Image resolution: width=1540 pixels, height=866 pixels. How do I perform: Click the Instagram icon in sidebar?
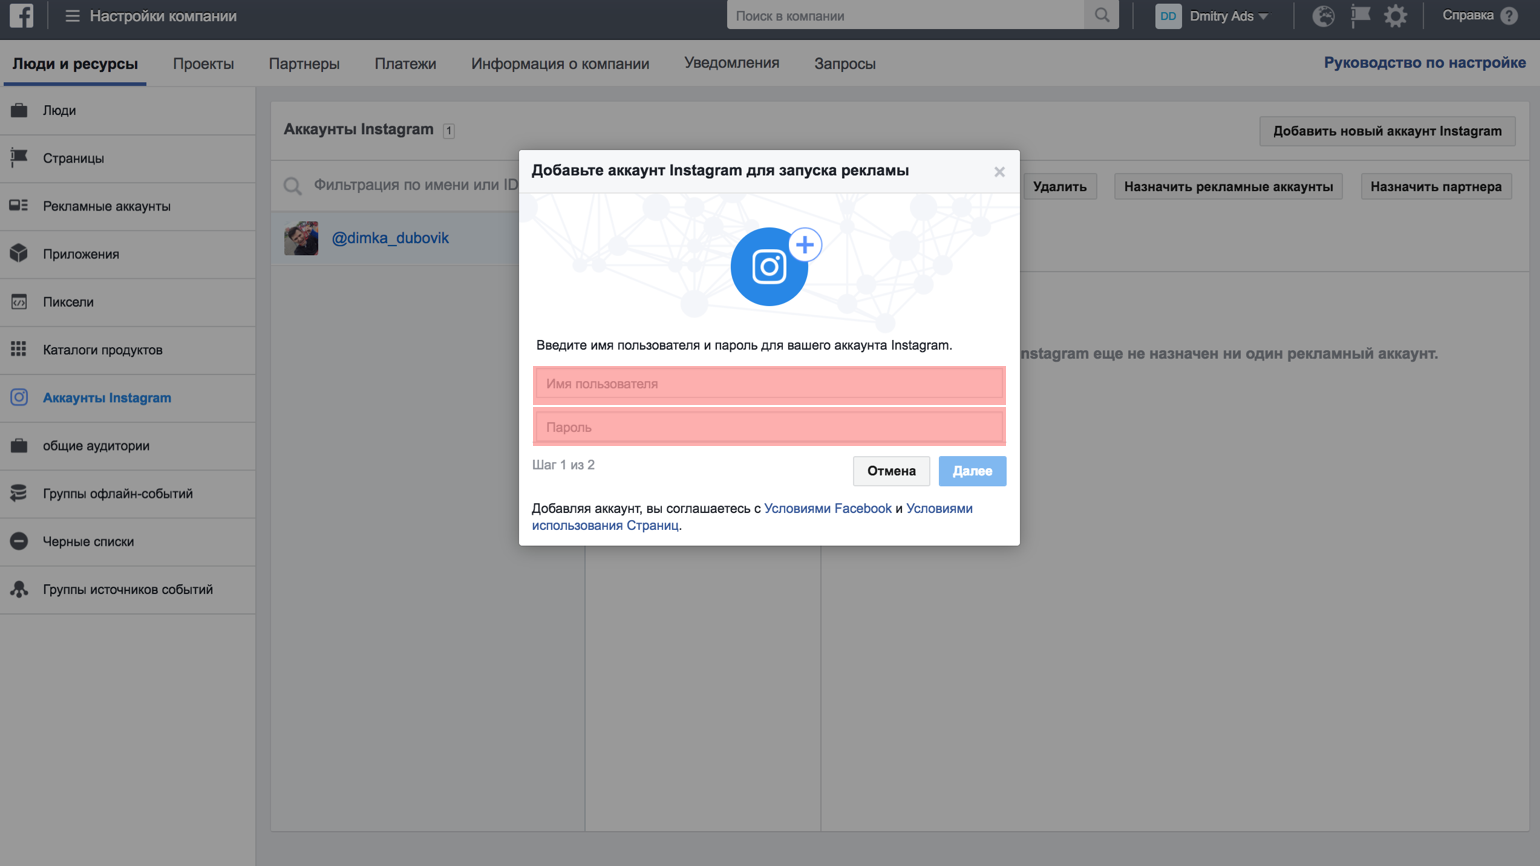click(19, 397)
